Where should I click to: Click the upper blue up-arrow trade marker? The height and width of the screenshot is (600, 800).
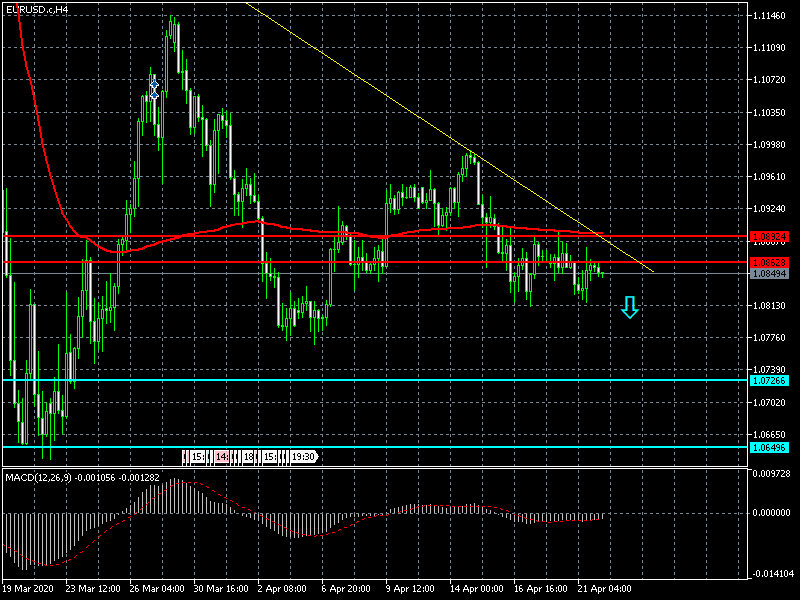(154, 83)
